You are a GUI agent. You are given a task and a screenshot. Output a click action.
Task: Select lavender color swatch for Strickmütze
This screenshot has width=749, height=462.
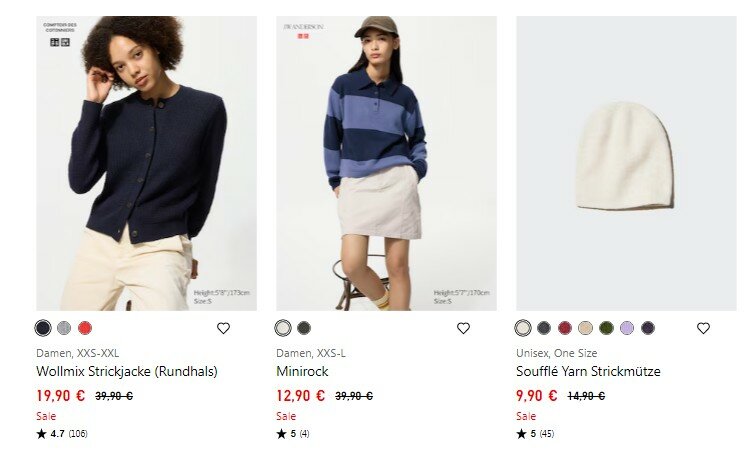pos(627,328)
